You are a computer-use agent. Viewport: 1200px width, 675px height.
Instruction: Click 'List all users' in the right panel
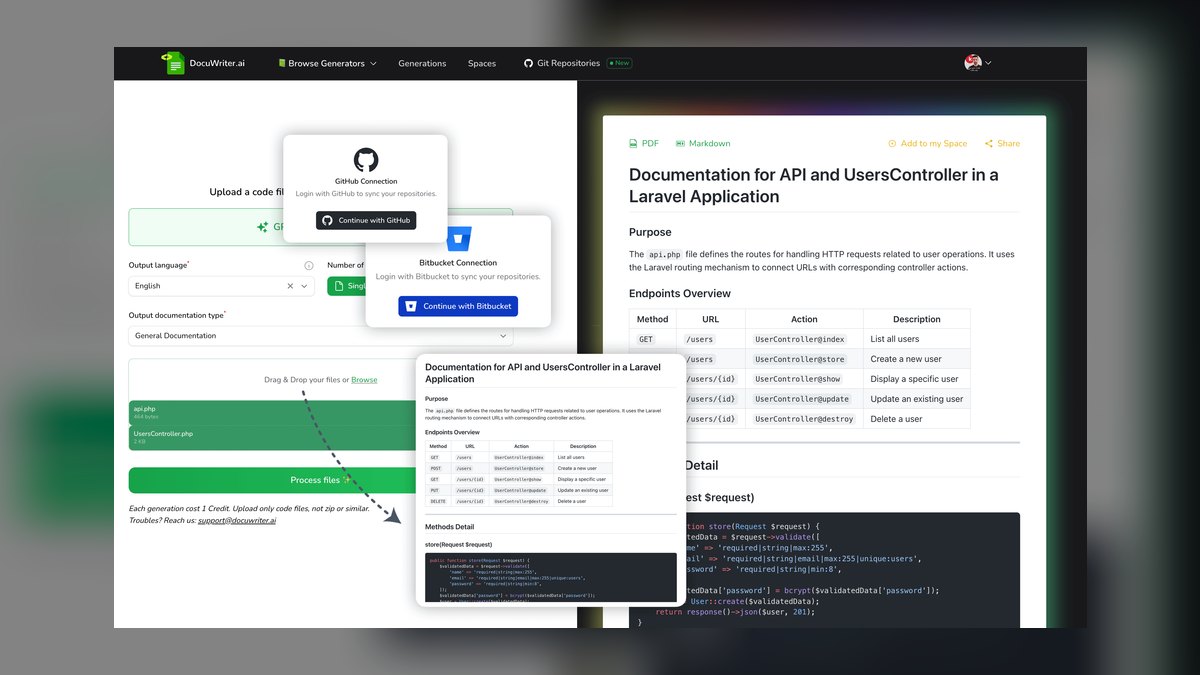tap(895, 339)
